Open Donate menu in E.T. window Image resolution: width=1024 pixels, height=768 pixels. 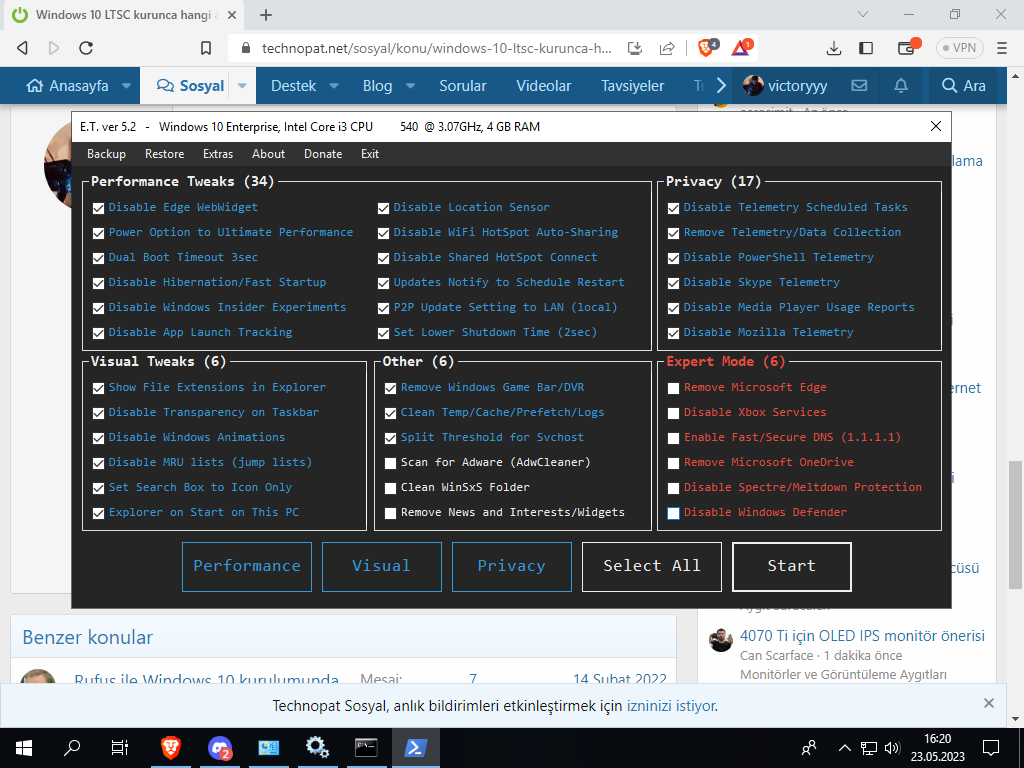(323, 154)
